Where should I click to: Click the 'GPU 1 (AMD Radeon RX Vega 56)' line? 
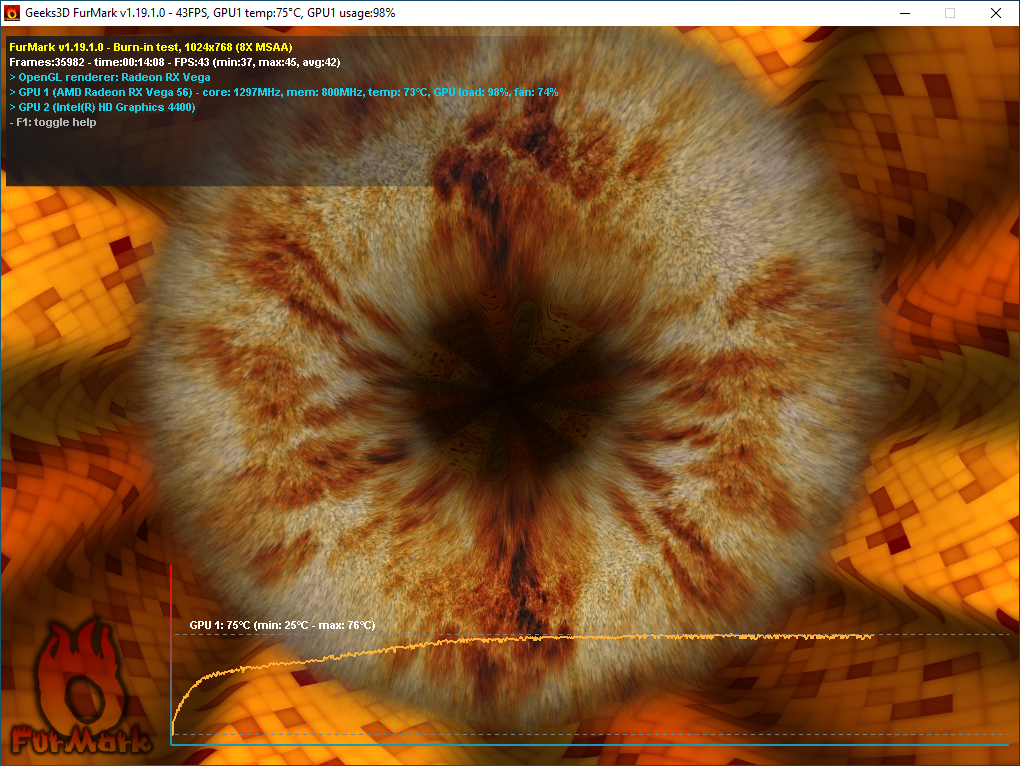284,92
